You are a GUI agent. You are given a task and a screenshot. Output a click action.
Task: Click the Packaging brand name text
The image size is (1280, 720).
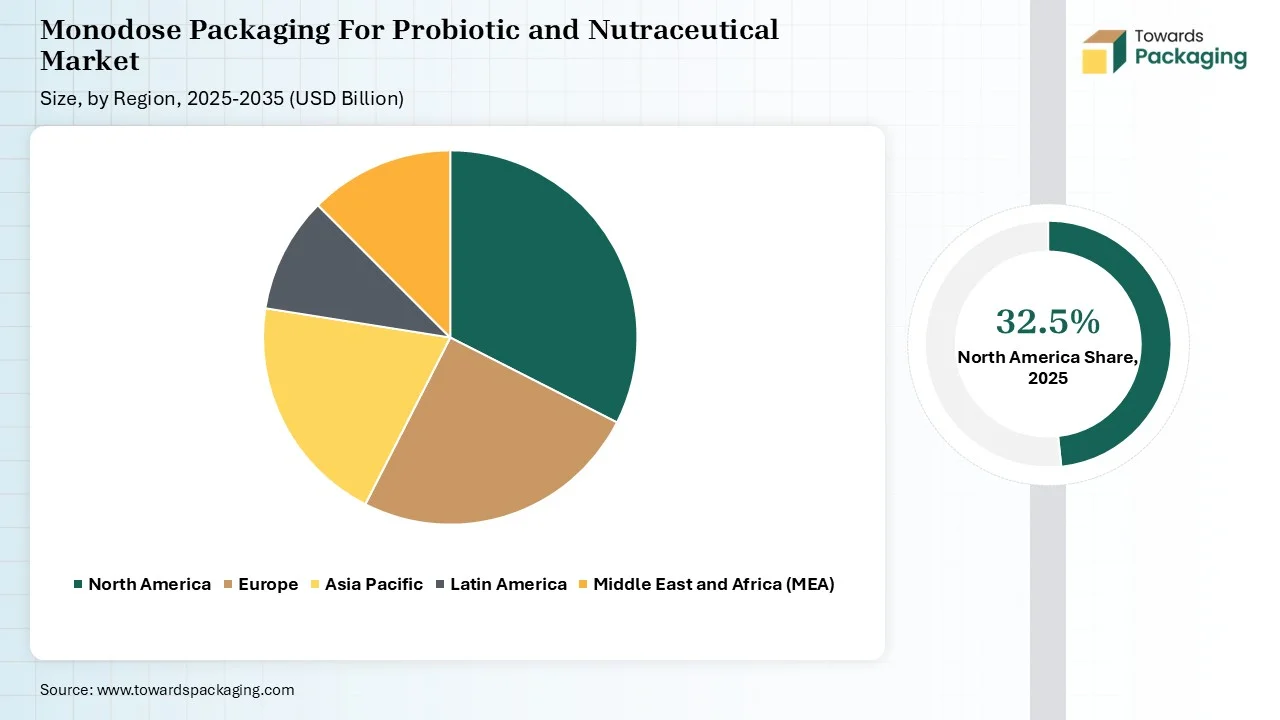coord(1190,57)
